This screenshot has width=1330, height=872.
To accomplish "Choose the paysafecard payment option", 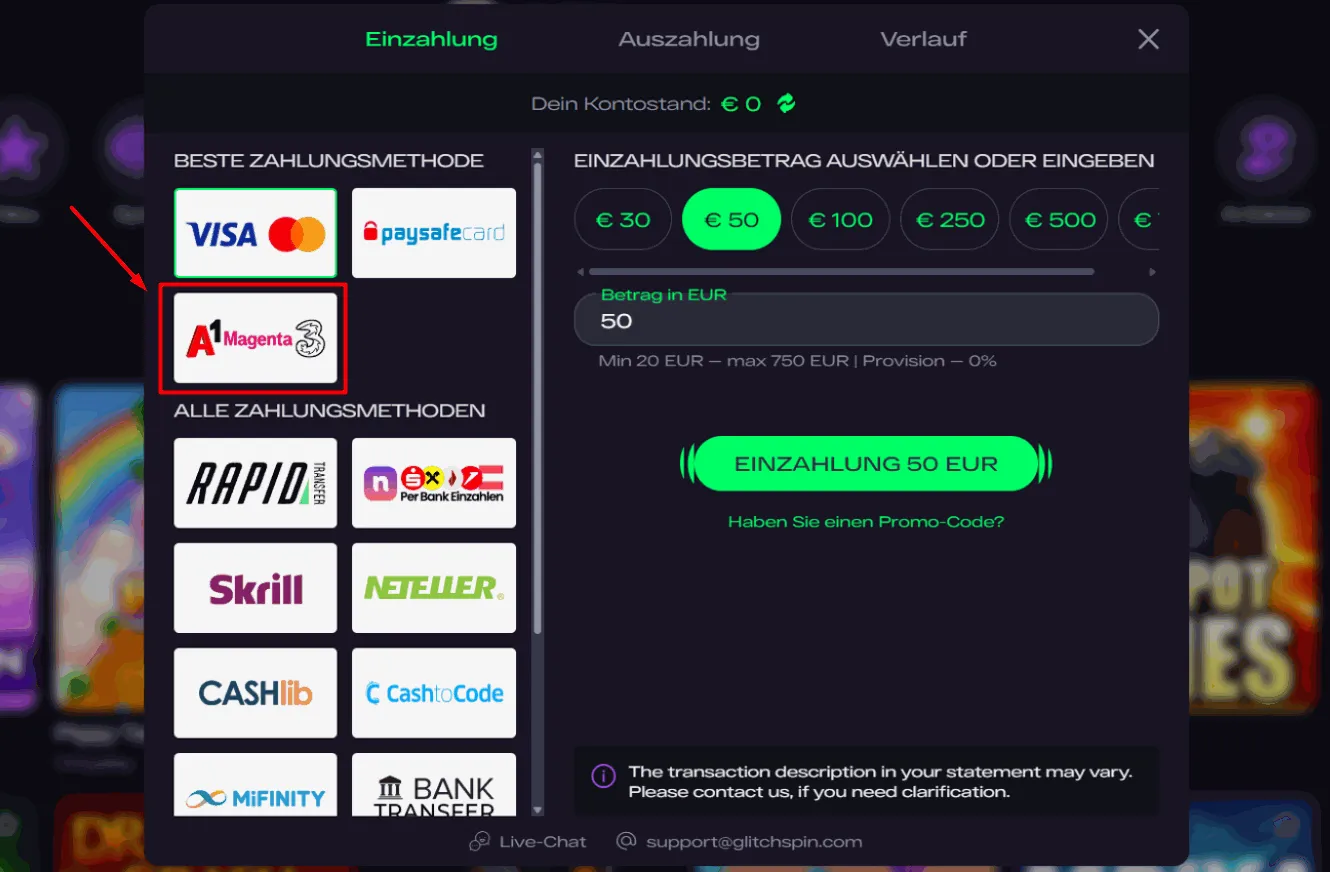I will click(x=434, y=233).
